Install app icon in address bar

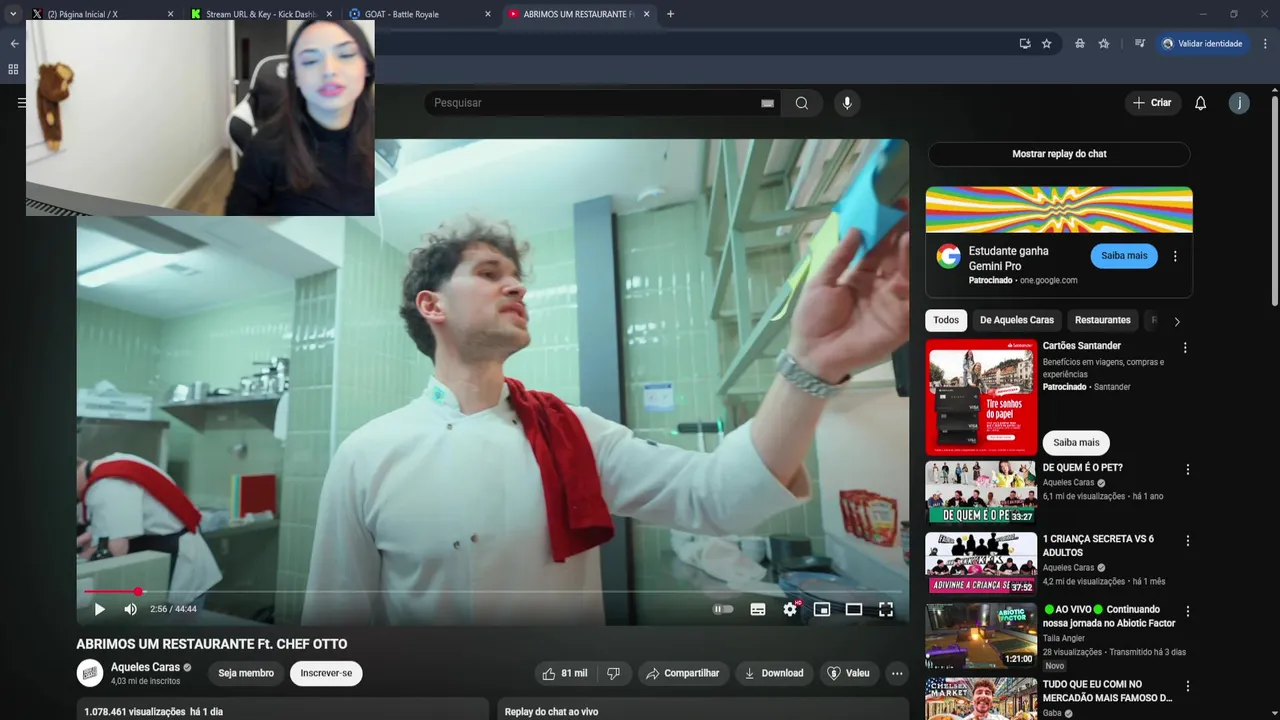click(1025, 44)
